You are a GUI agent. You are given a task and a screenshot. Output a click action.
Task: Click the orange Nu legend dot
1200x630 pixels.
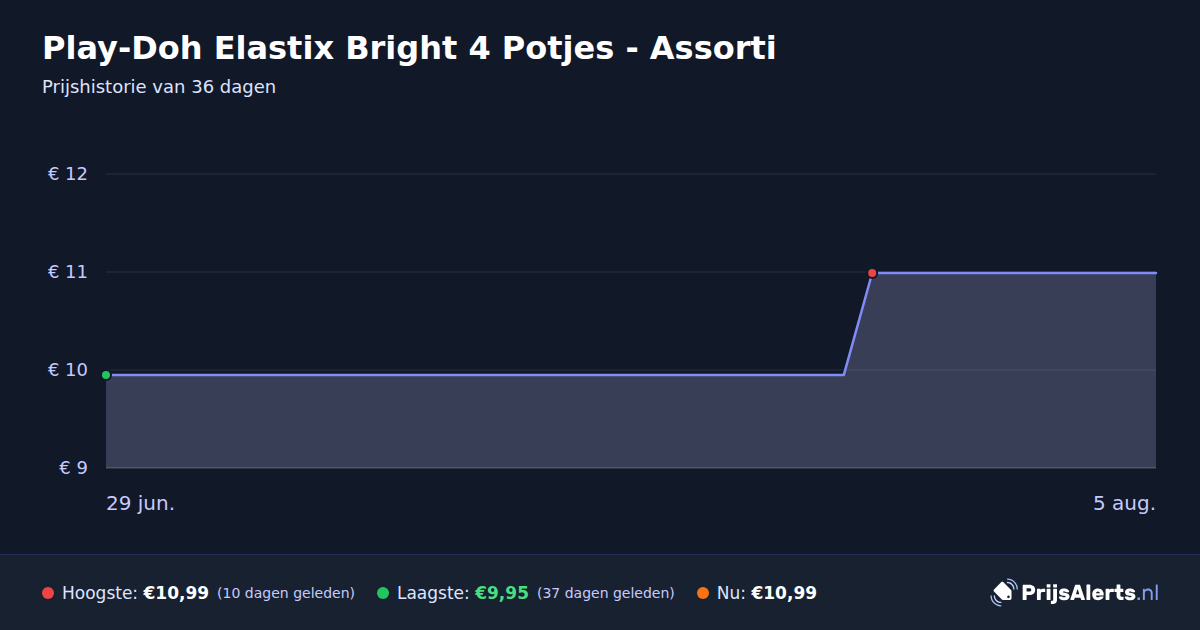click(703, 593)
